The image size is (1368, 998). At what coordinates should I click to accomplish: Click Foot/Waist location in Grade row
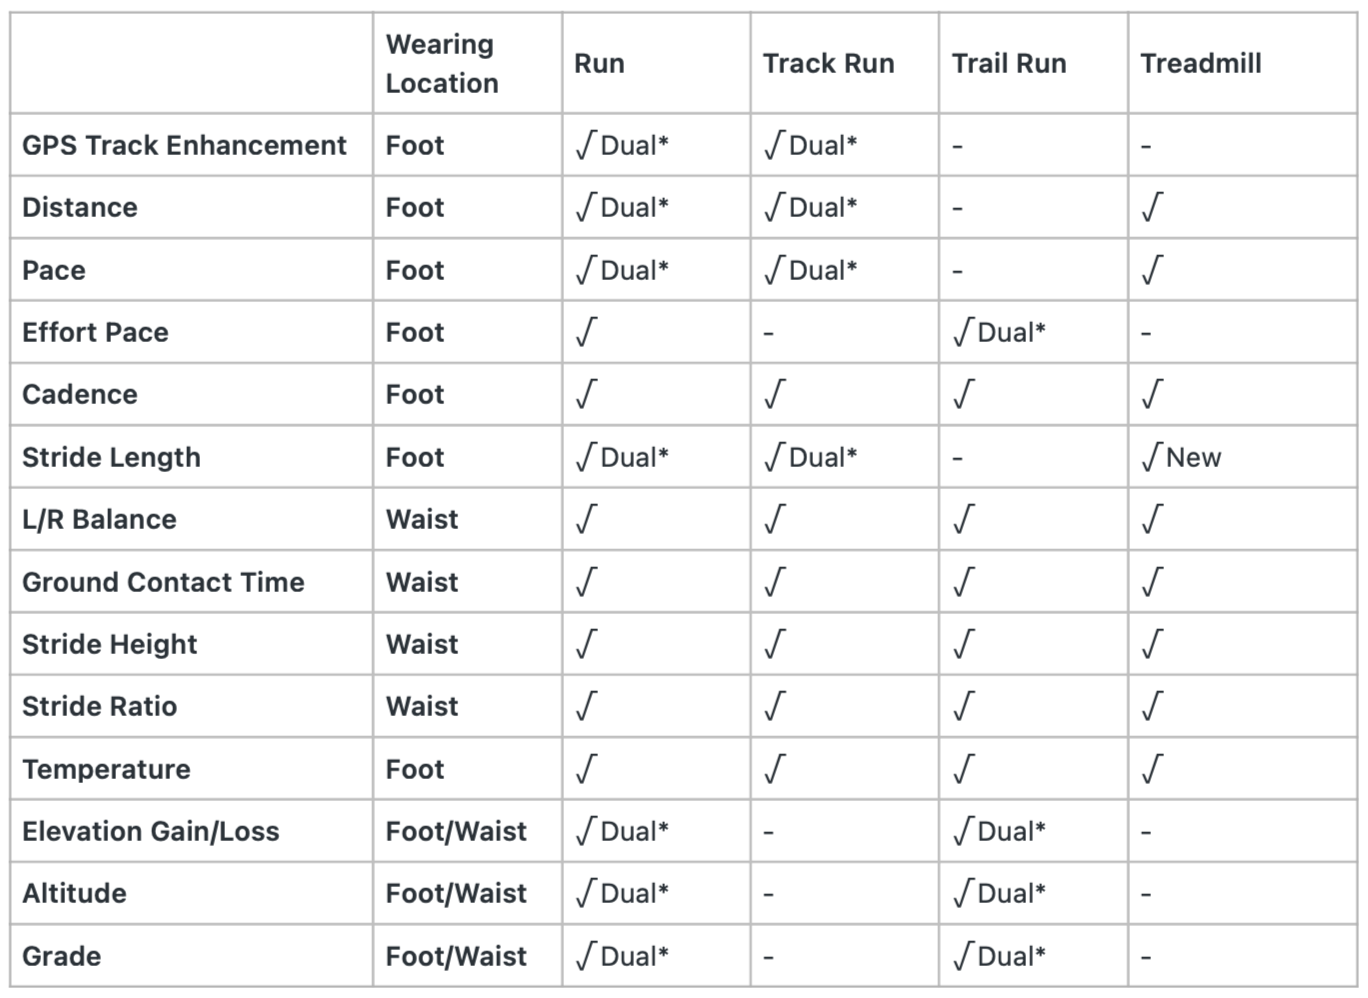point(456,957)
